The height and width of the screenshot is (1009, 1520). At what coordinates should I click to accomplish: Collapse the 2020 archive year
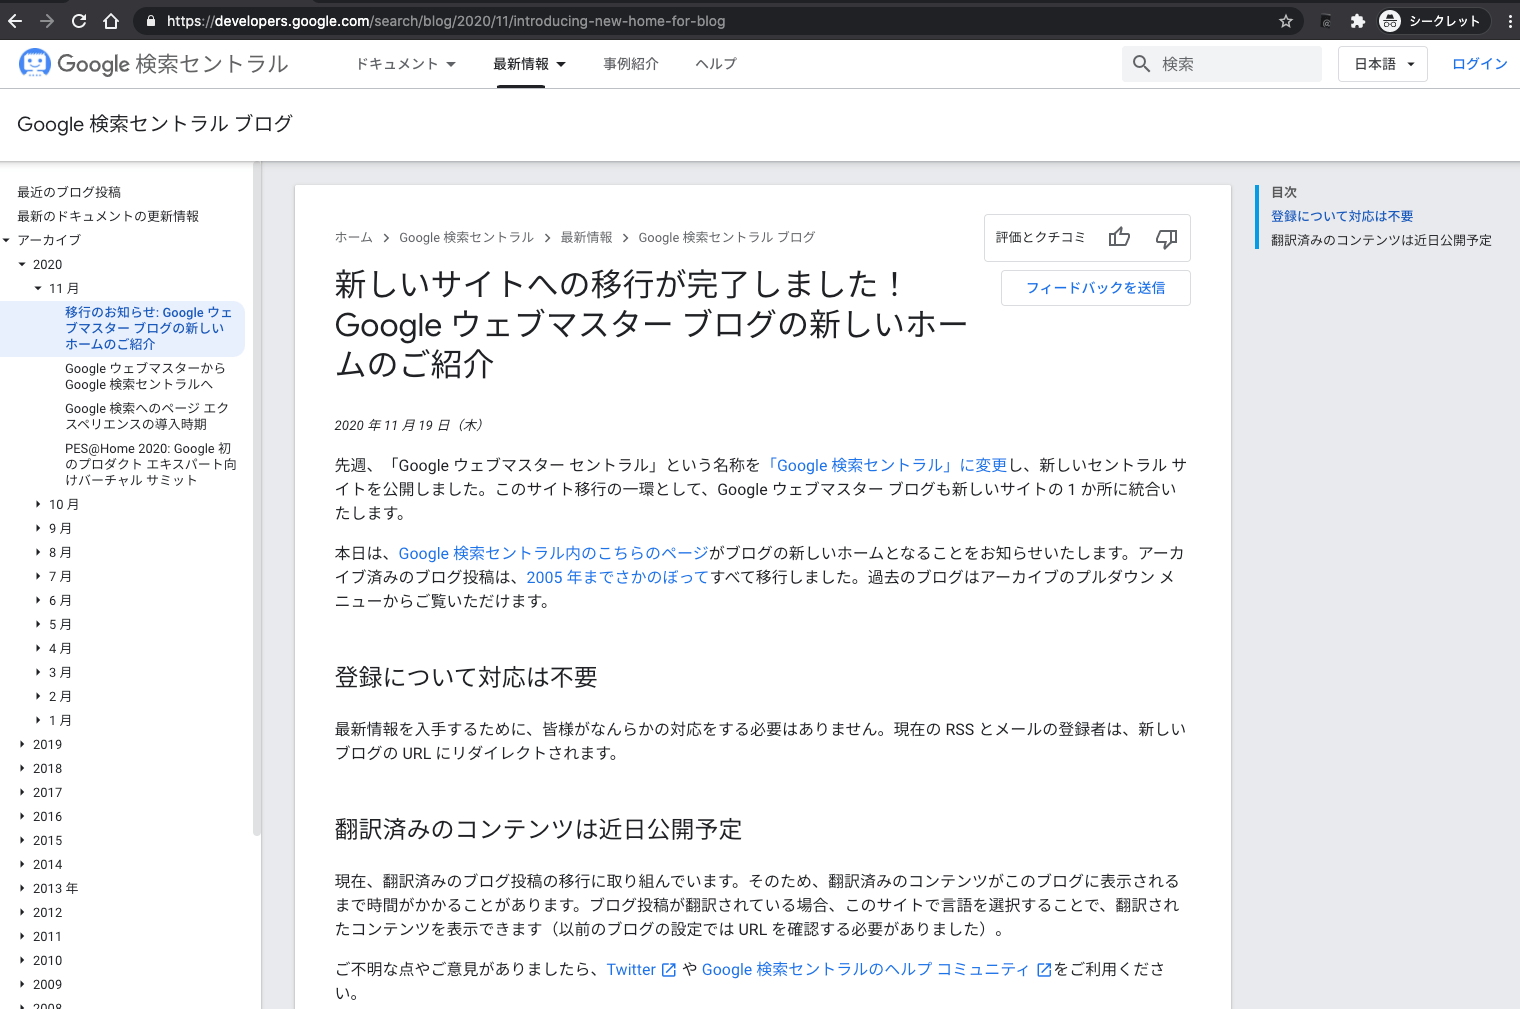pos(22,264)
